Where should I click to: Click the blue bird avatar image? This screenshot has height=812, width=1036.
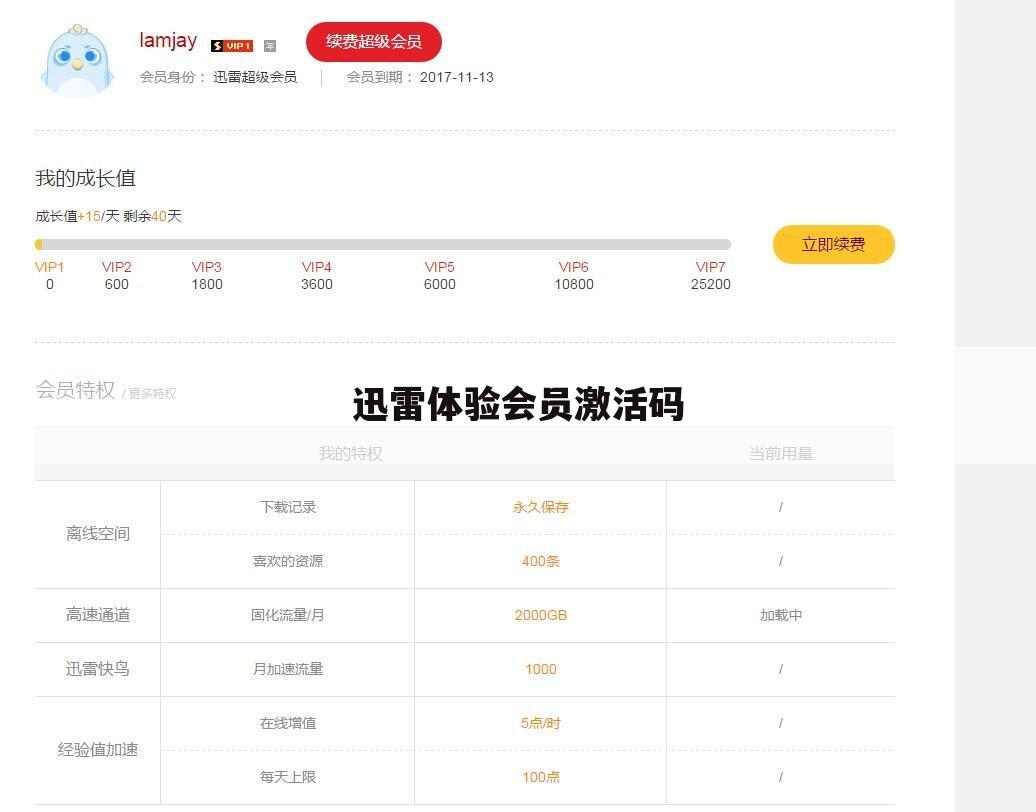(77, 61)
